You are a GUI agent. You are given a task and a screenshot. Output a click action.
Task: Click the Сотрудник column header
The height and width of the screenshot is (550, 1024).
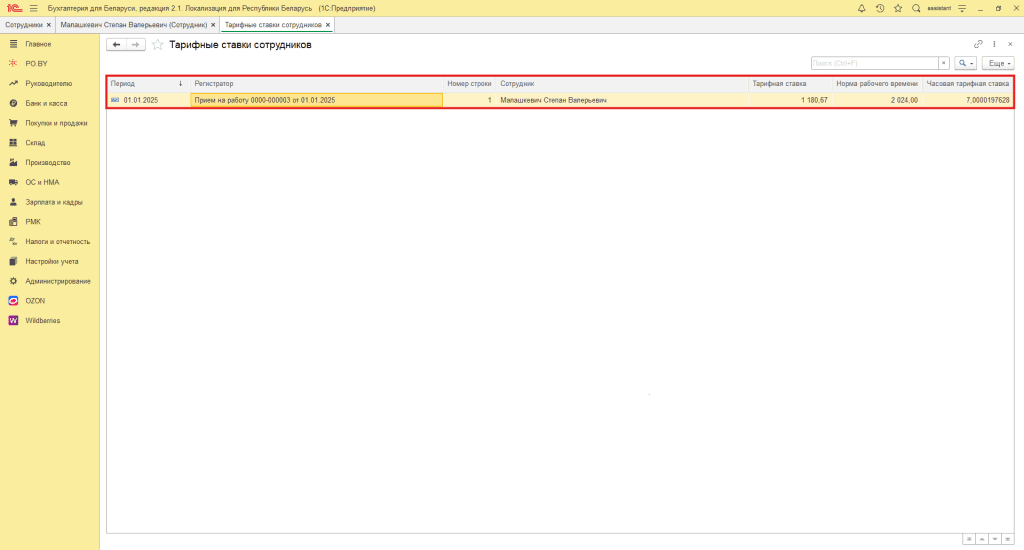tap(622, 84)
